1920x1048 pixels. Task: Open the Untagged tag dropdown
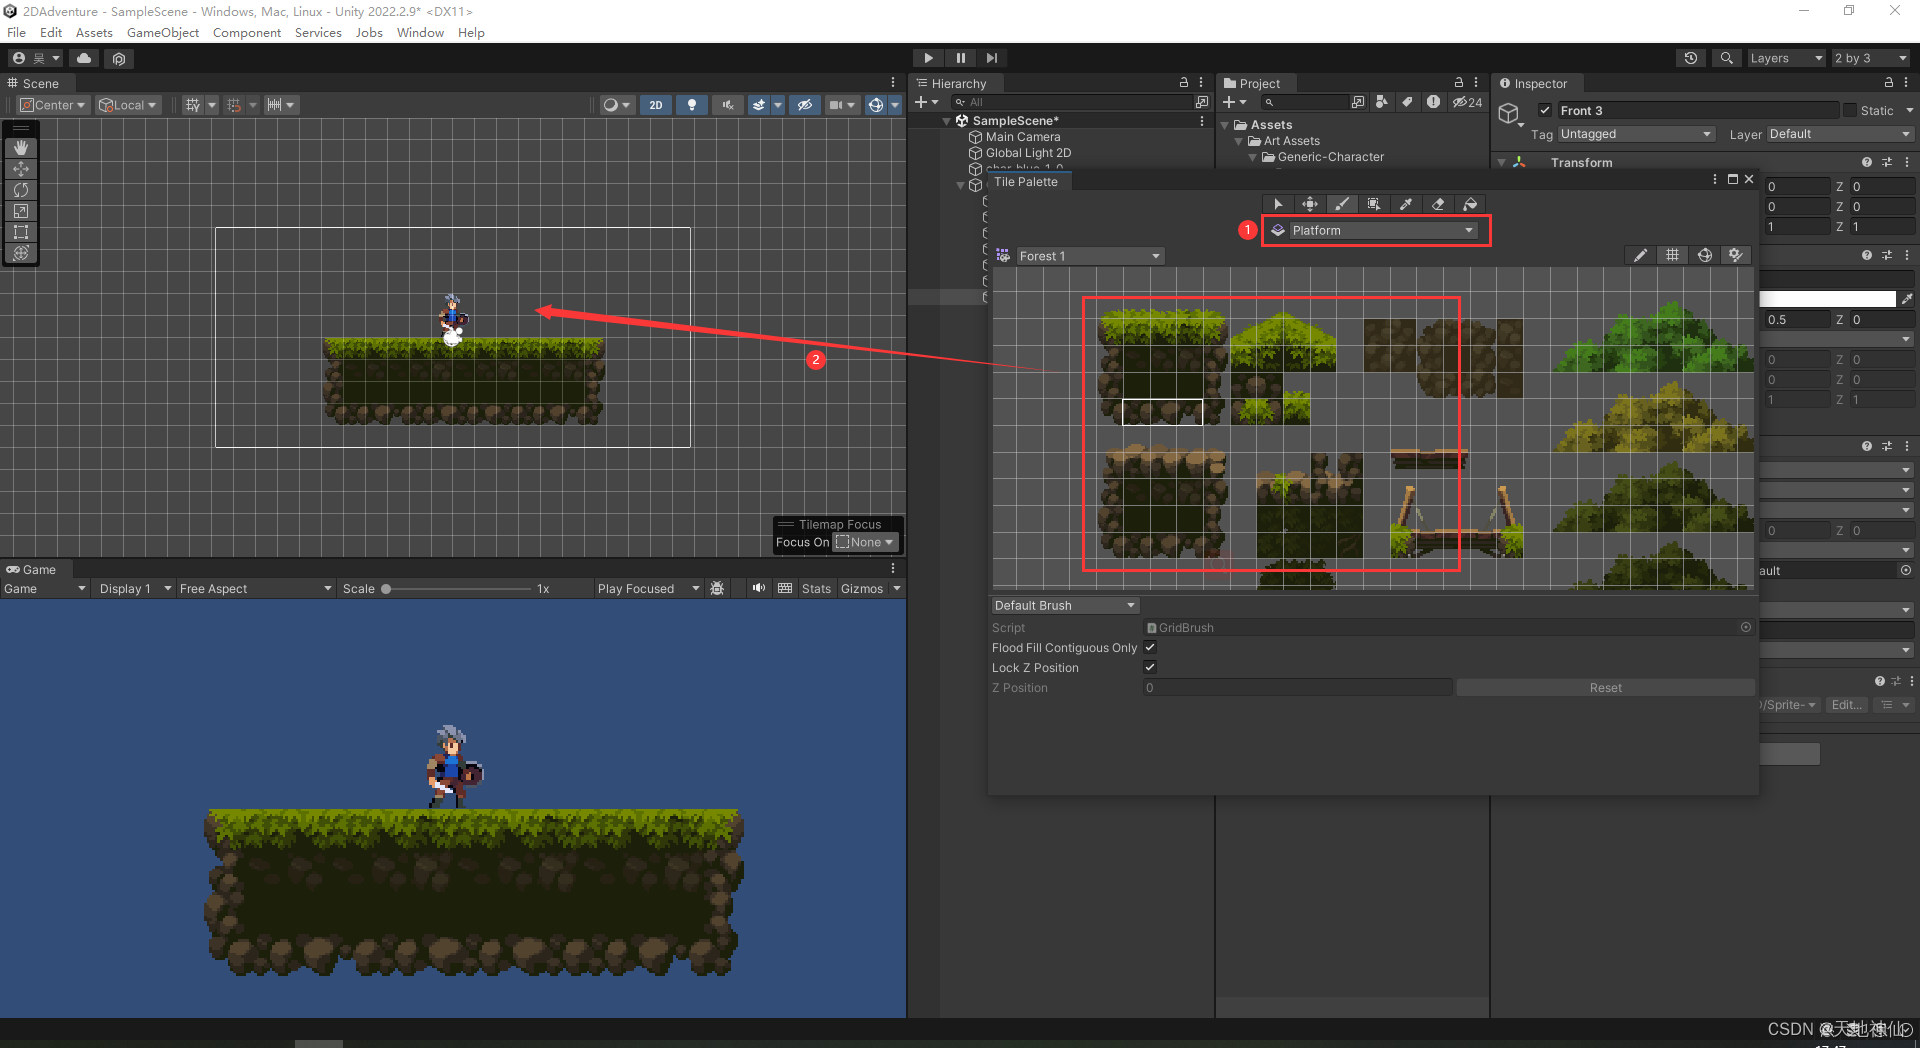tap(1636, 134)
